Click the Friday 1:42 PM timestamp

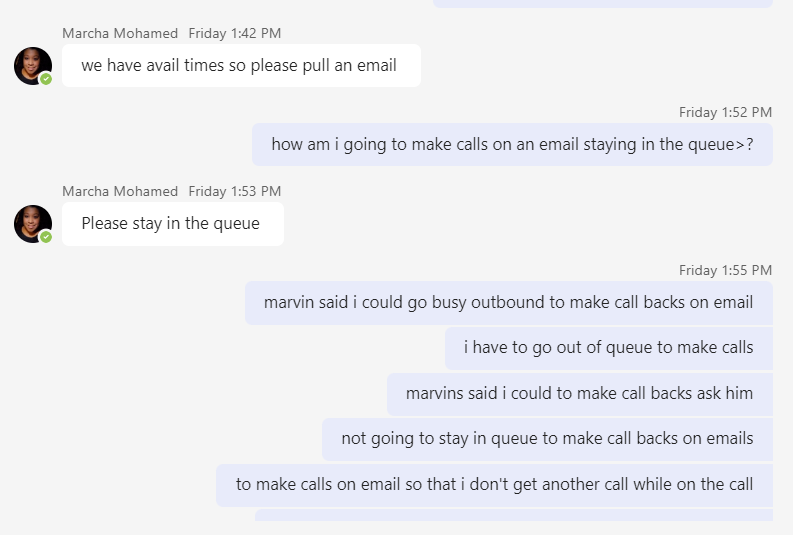(235, 33)
